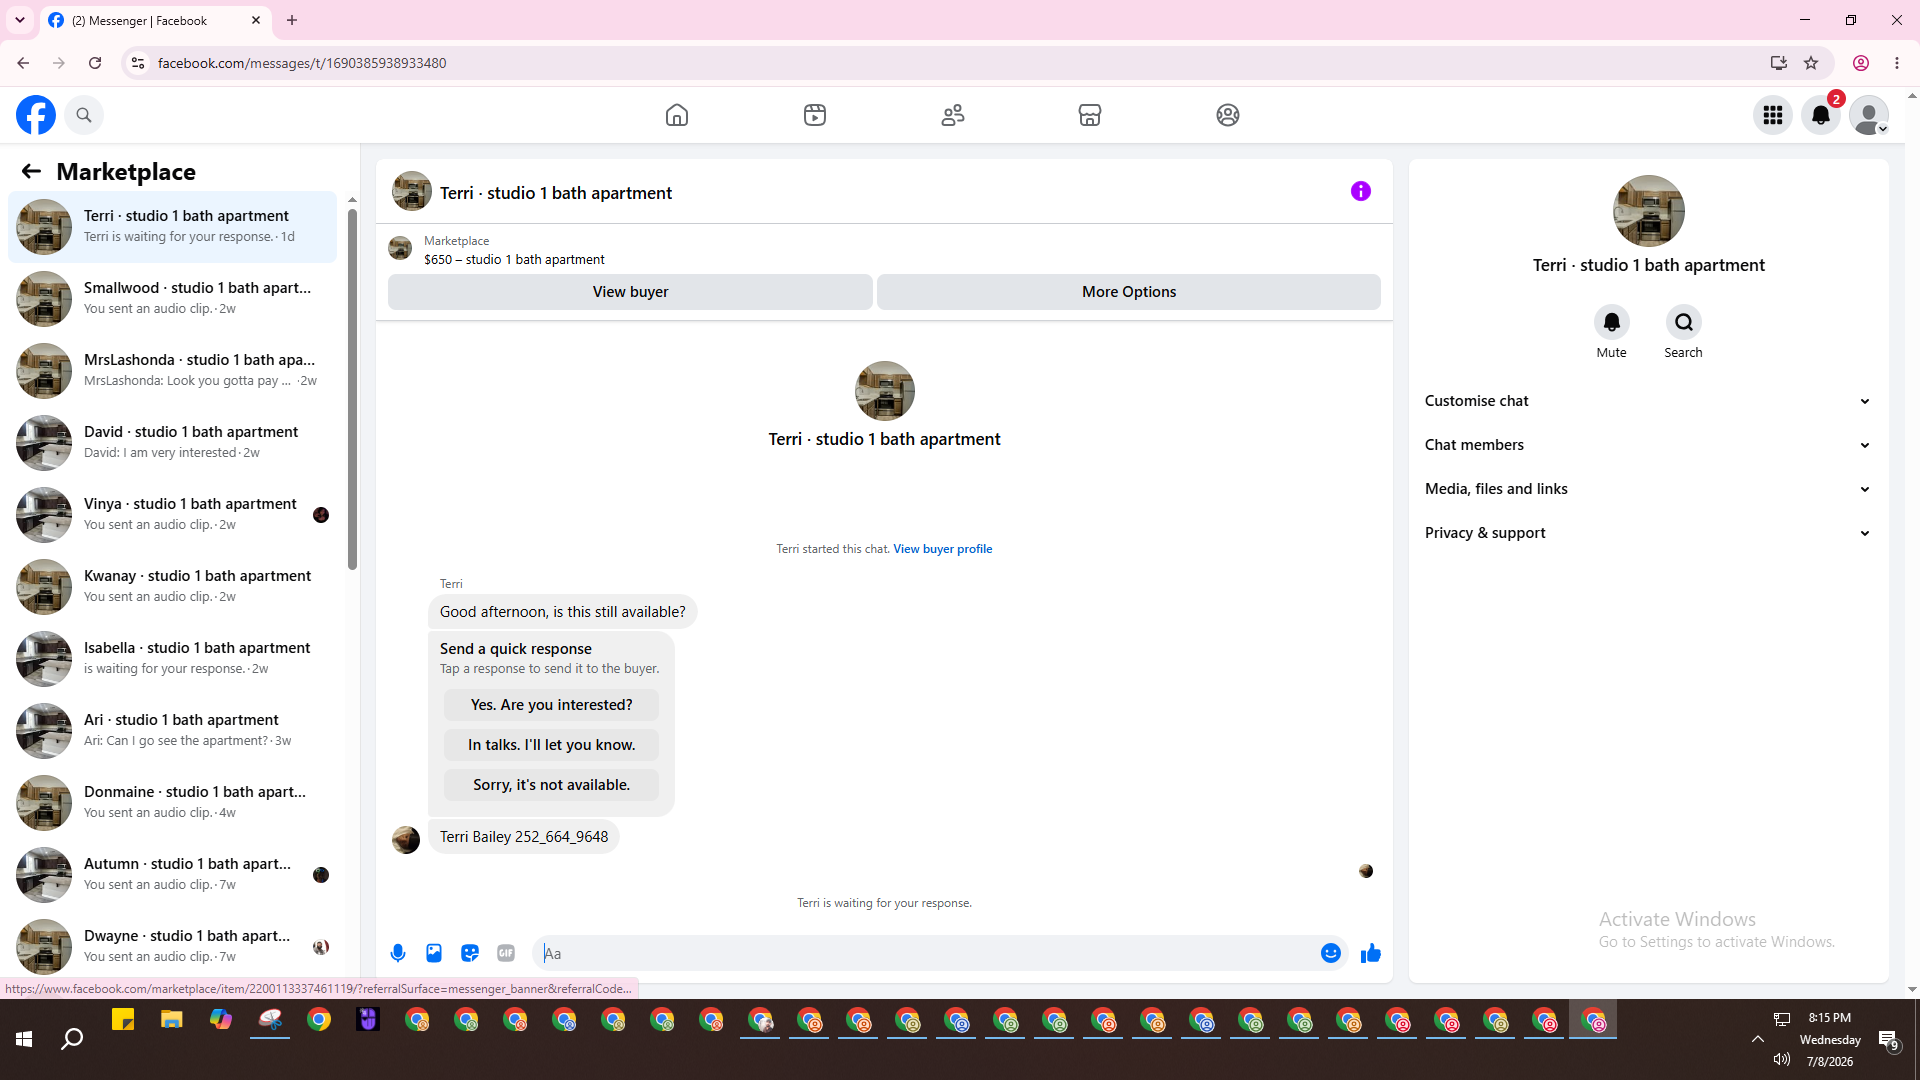Open Chrome profile icon in toolbar
1920x1080 pixels.
(x=1861, y=63)
